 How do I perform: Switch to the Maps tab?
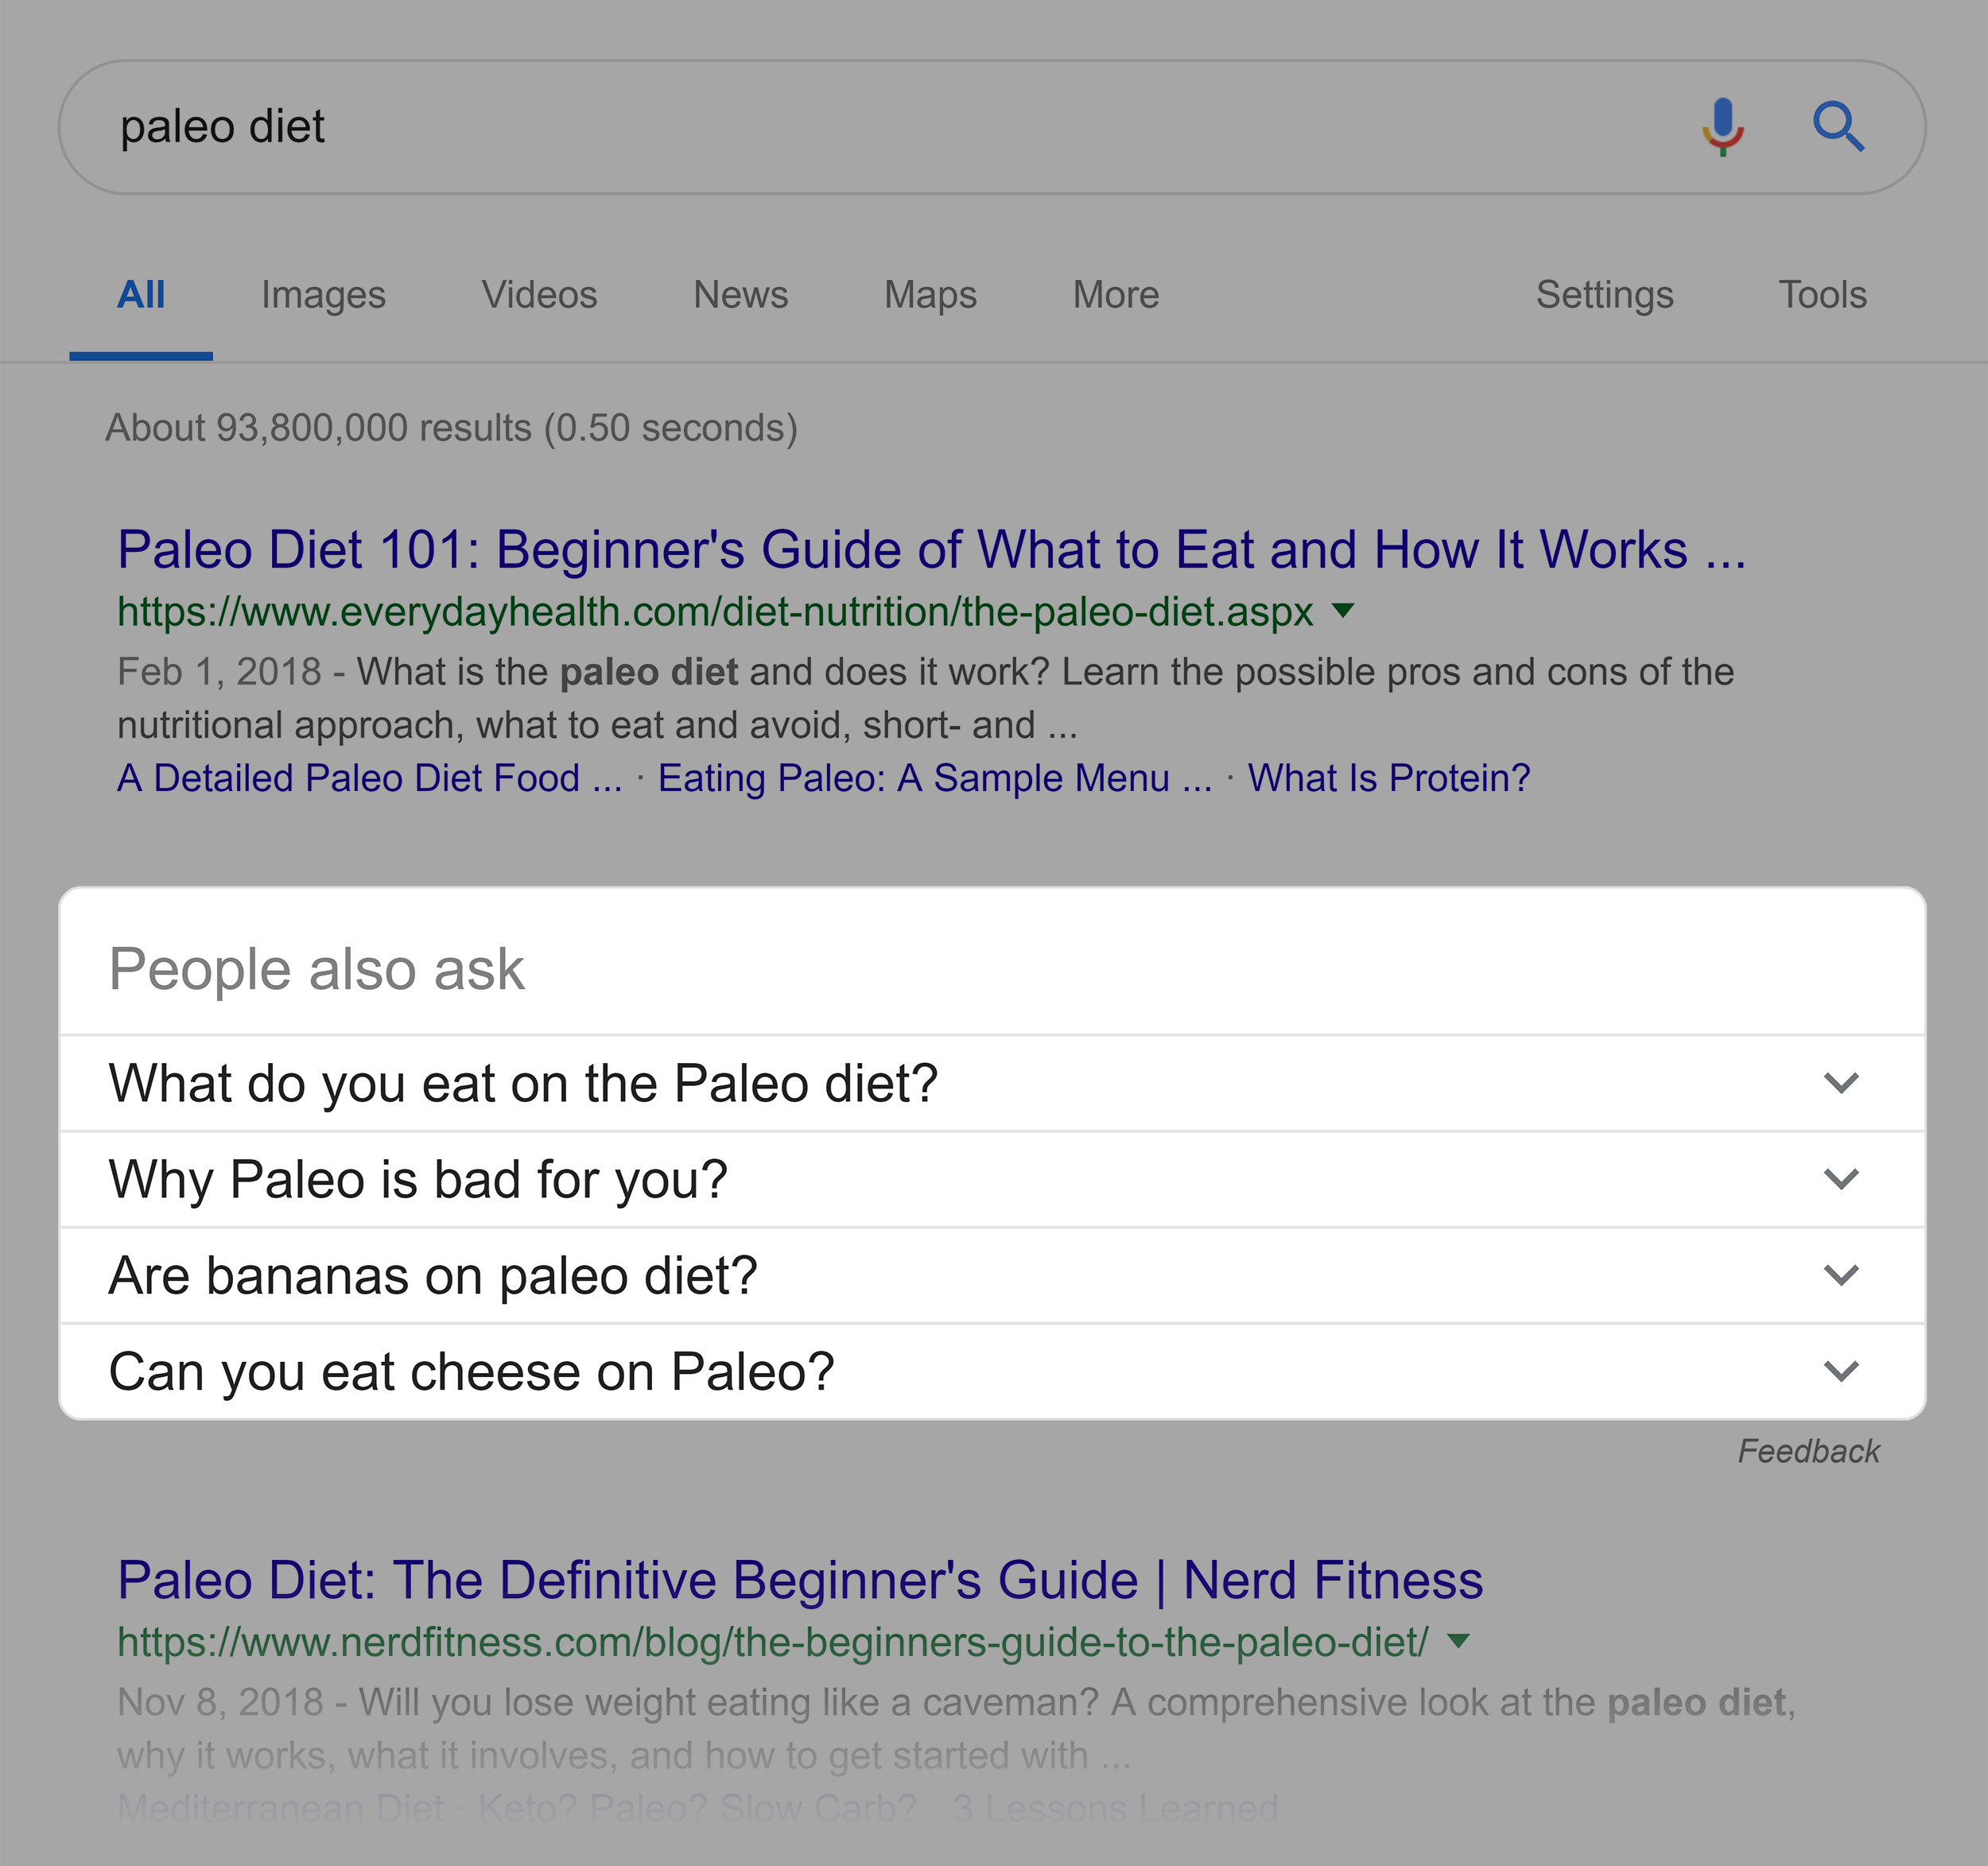(930, 295)
